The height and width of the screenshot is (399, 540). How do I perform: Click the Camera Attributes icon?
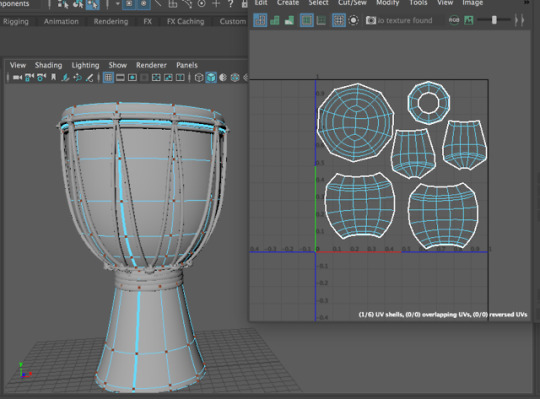click(x=41, y=77)
